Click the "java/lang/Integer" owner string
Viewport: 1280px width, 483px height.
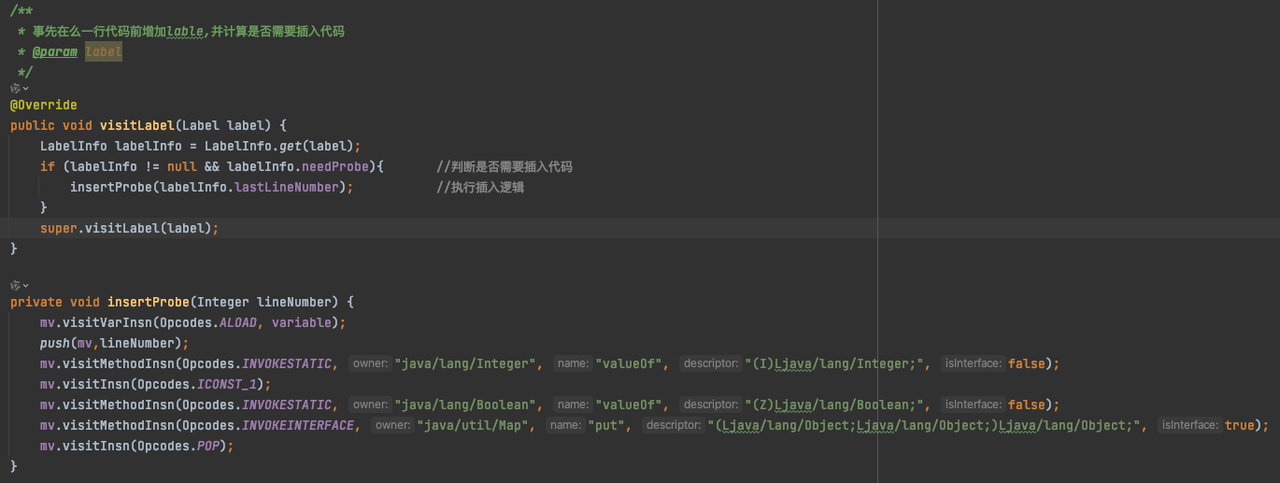pos(468,364)
